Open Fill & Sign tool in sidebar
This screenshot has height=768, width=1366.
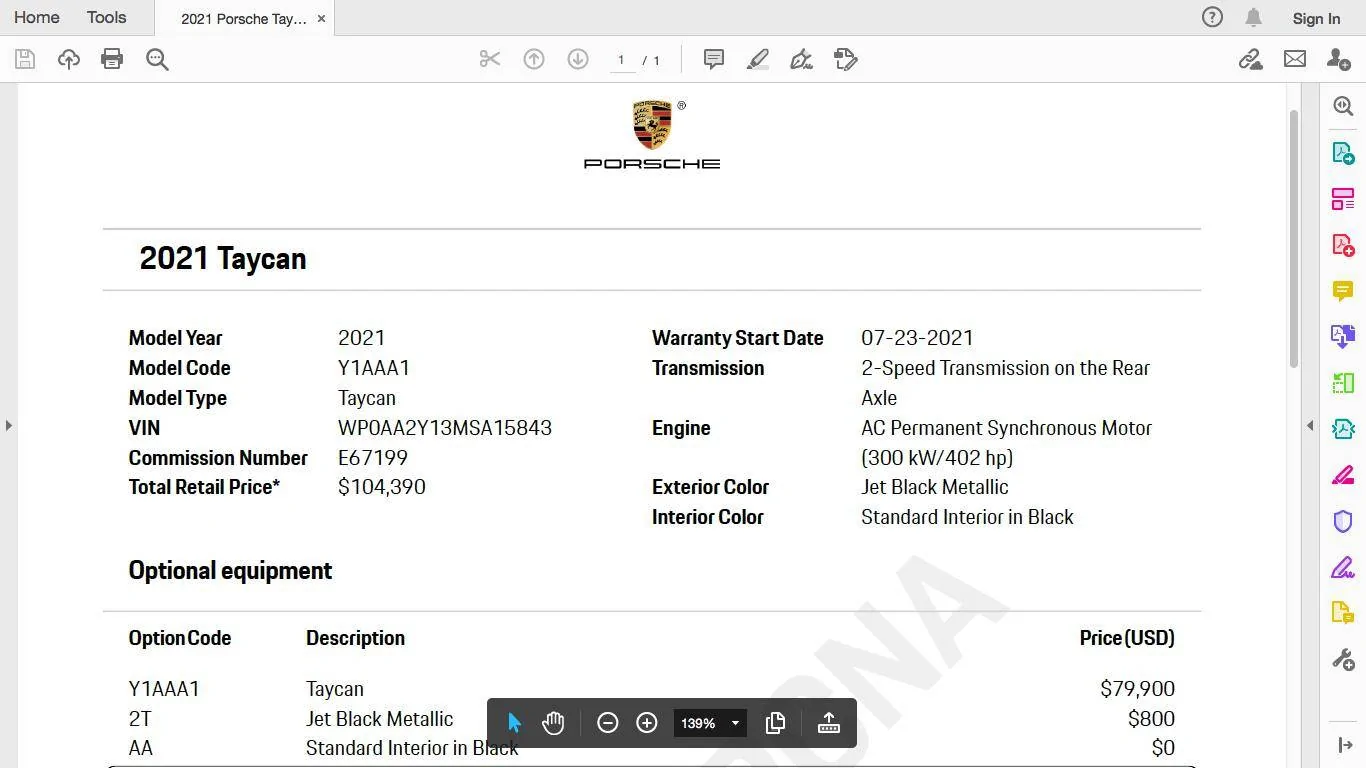[1343, 567]
